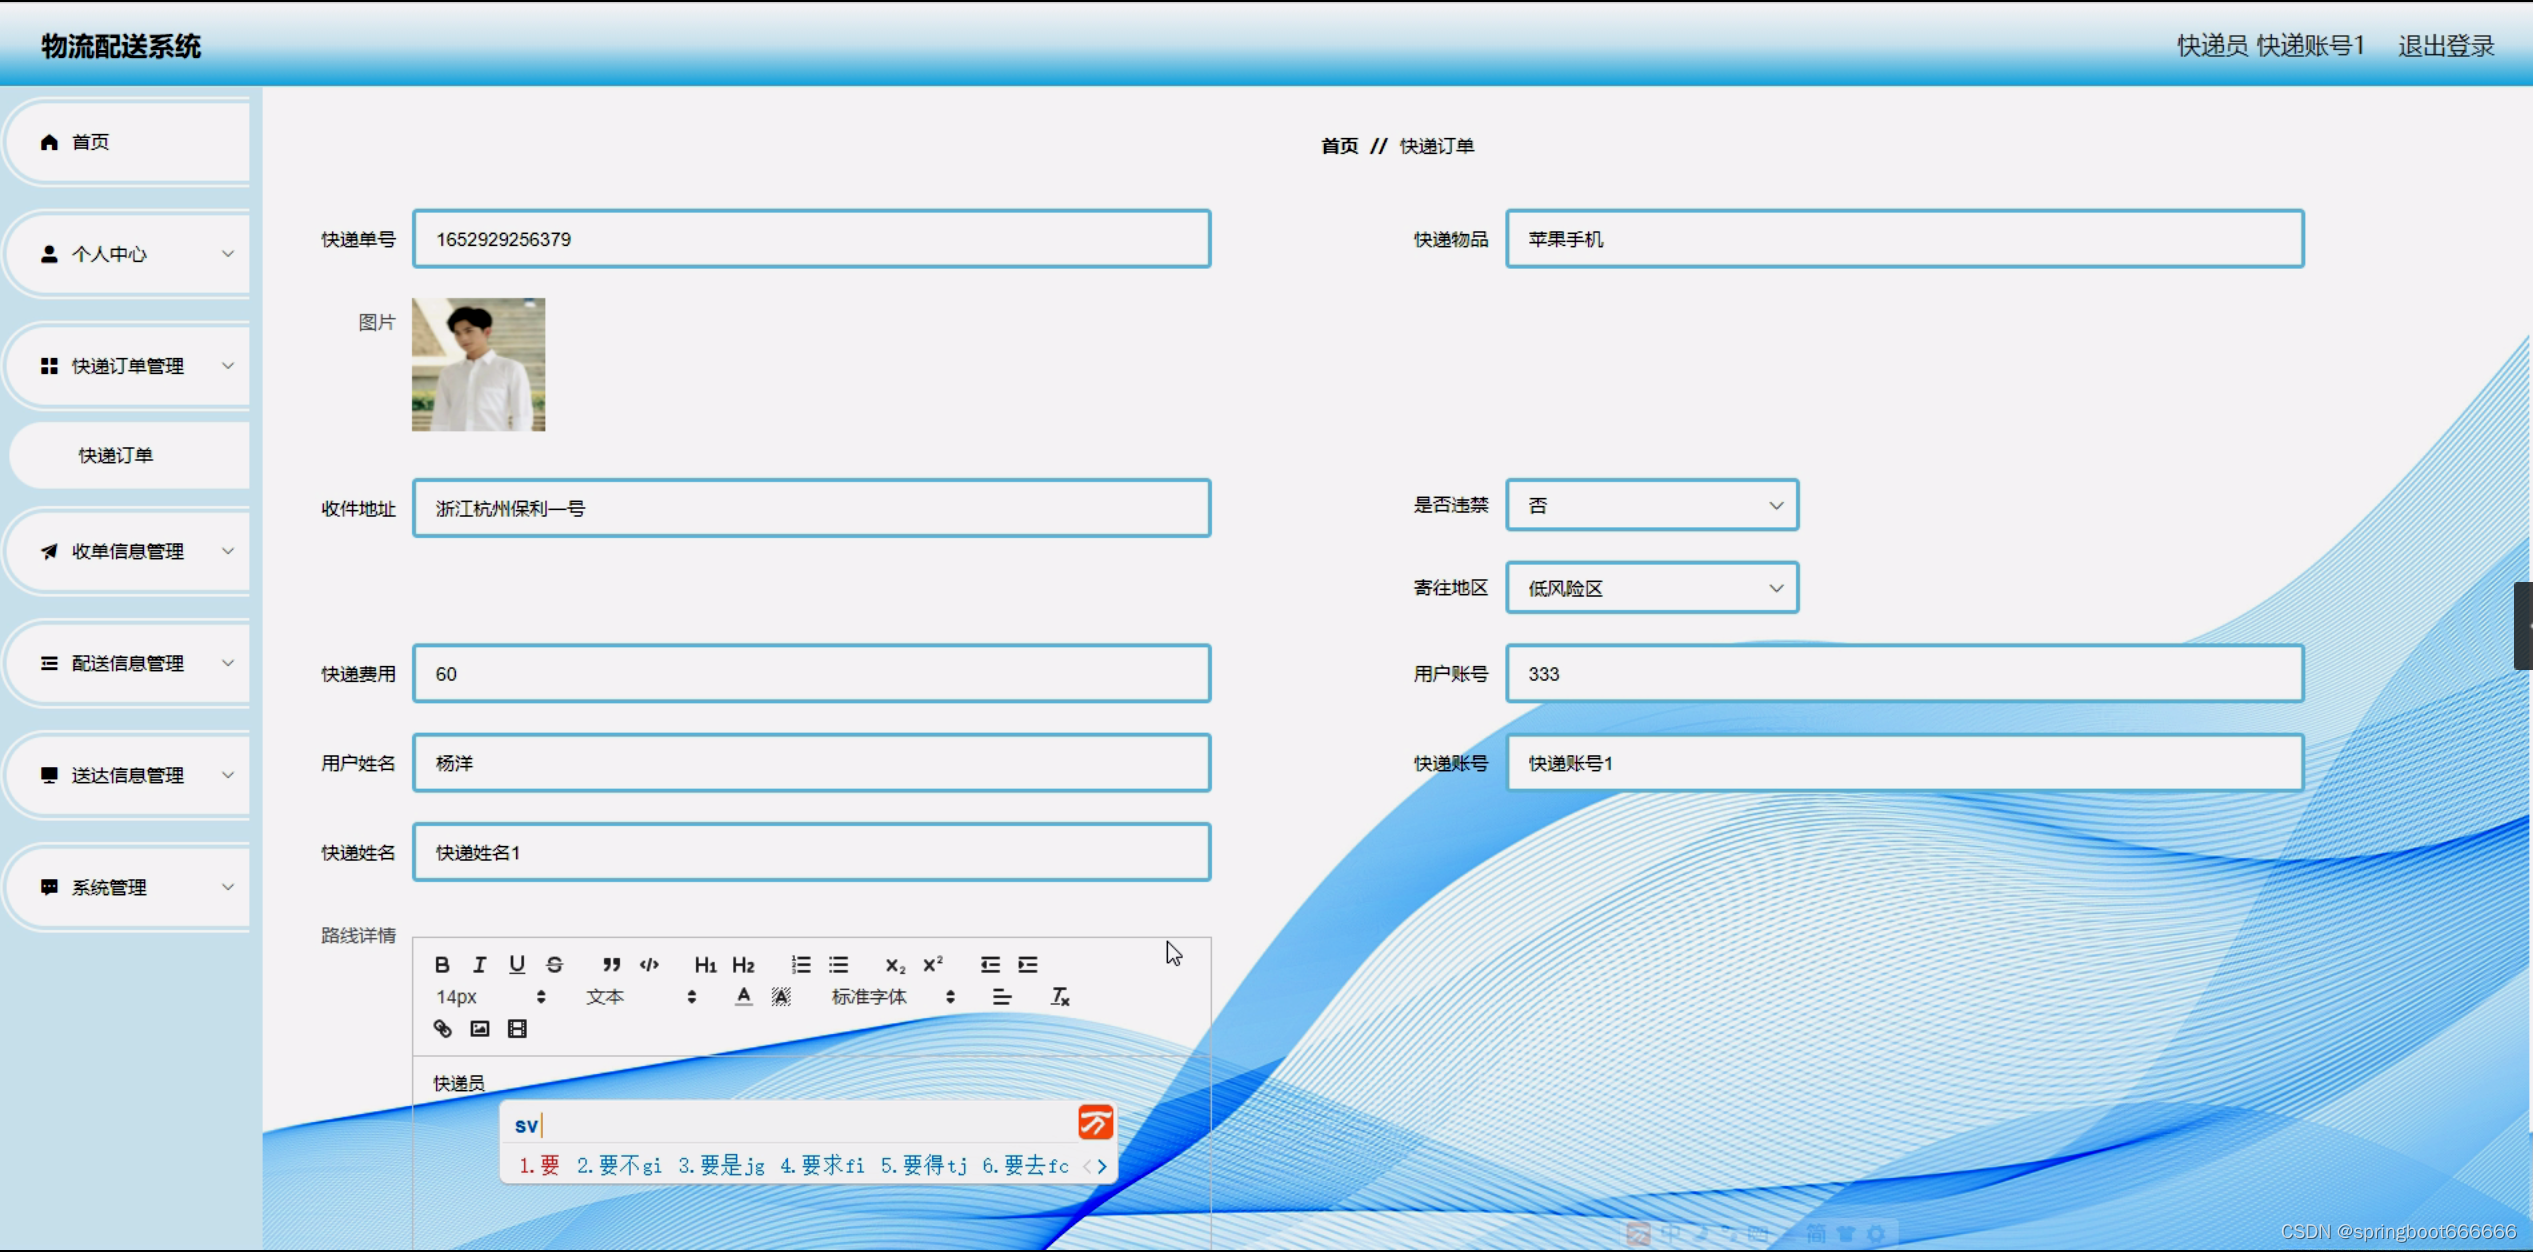
Task: Go to 首页 in the sidebar
Action: coord(90,142)
